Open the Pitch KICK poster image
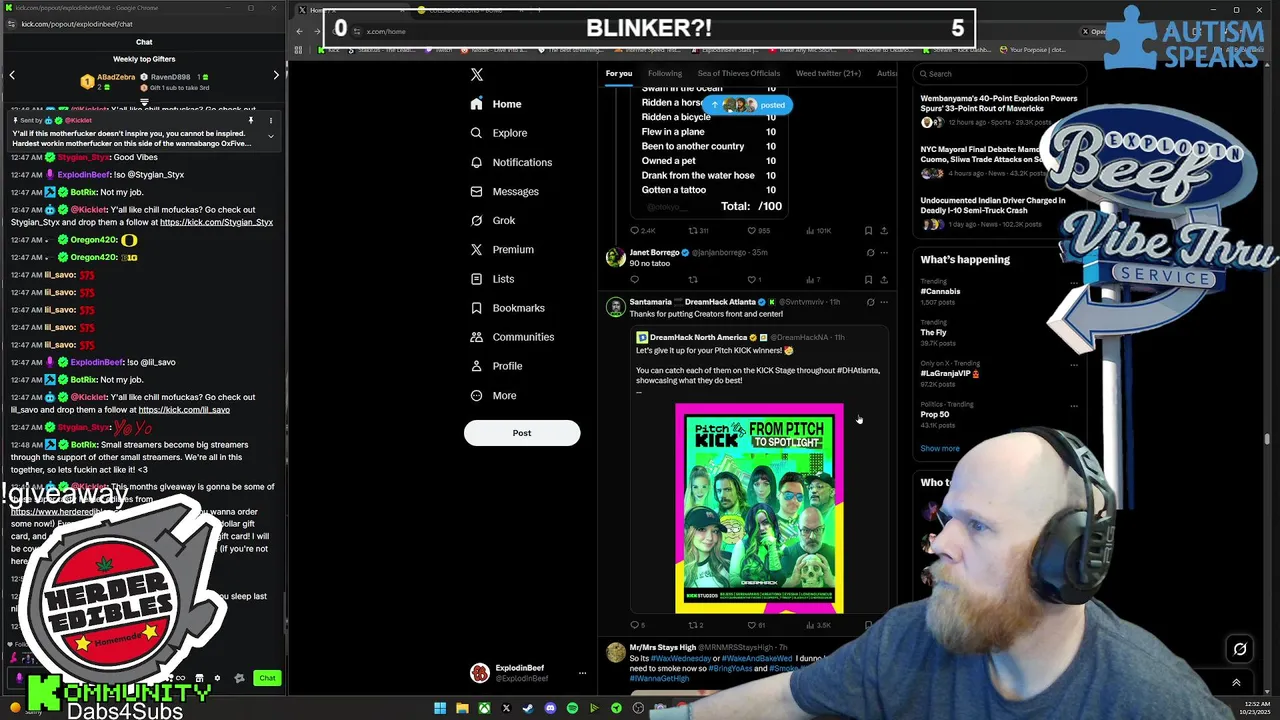The width and height of the screenshot is (1280, 720). [x=759, y=508]
